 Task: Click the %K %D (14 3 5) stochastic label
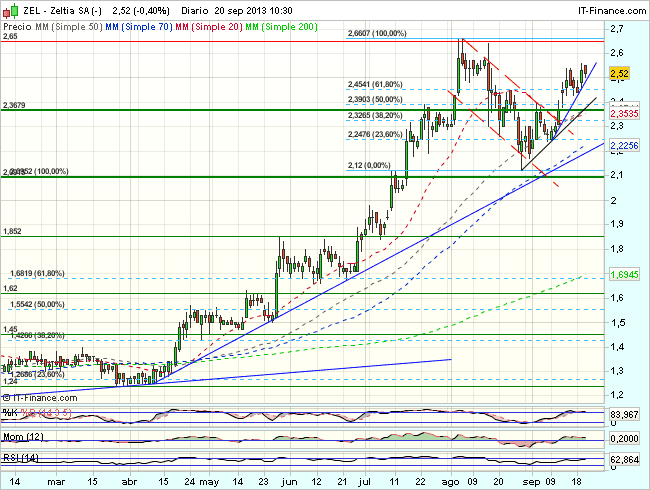click(37, 413)
